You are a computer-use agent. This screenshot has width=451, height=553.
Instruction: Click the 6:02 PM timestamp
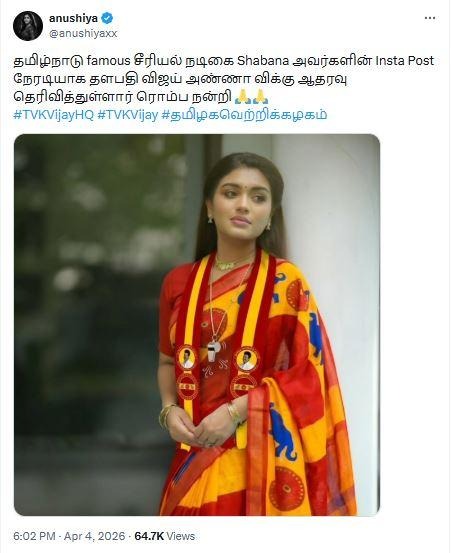pos(35,536)
